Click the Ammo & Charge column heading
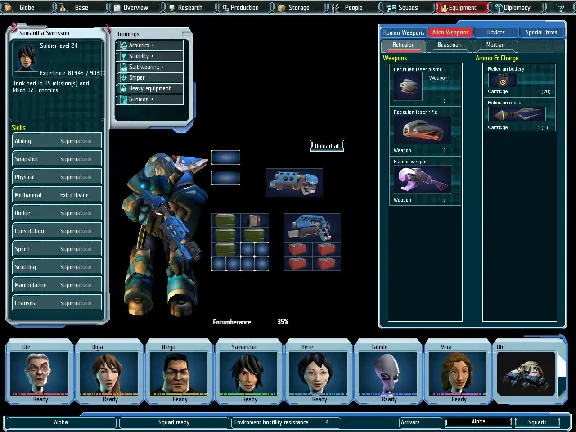Image resolution: width=576 pixels, height=432 pixels. 497,58
